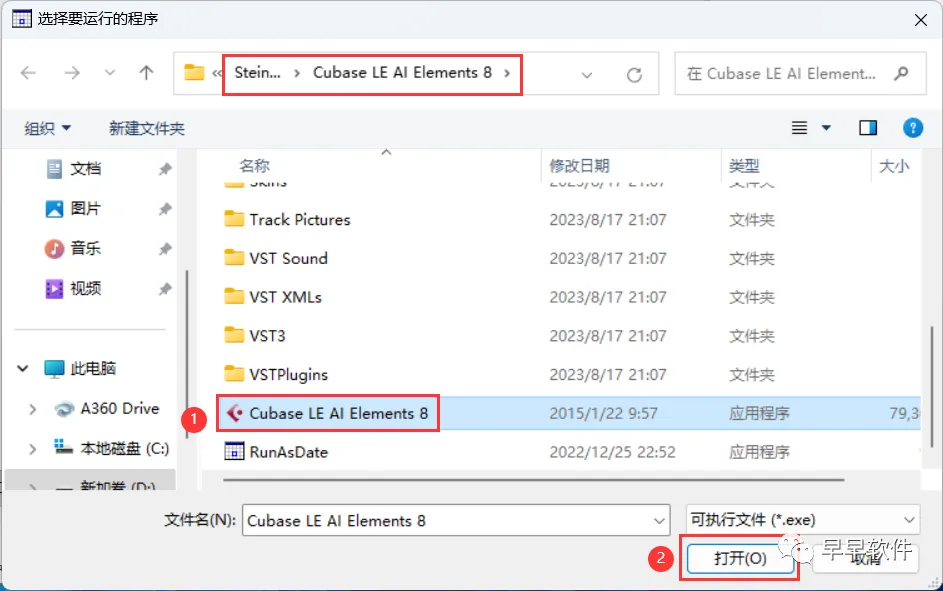This screenshot has height=591, width=943.
Task: Select the VST XMLs folder
Action: point(285,297)
